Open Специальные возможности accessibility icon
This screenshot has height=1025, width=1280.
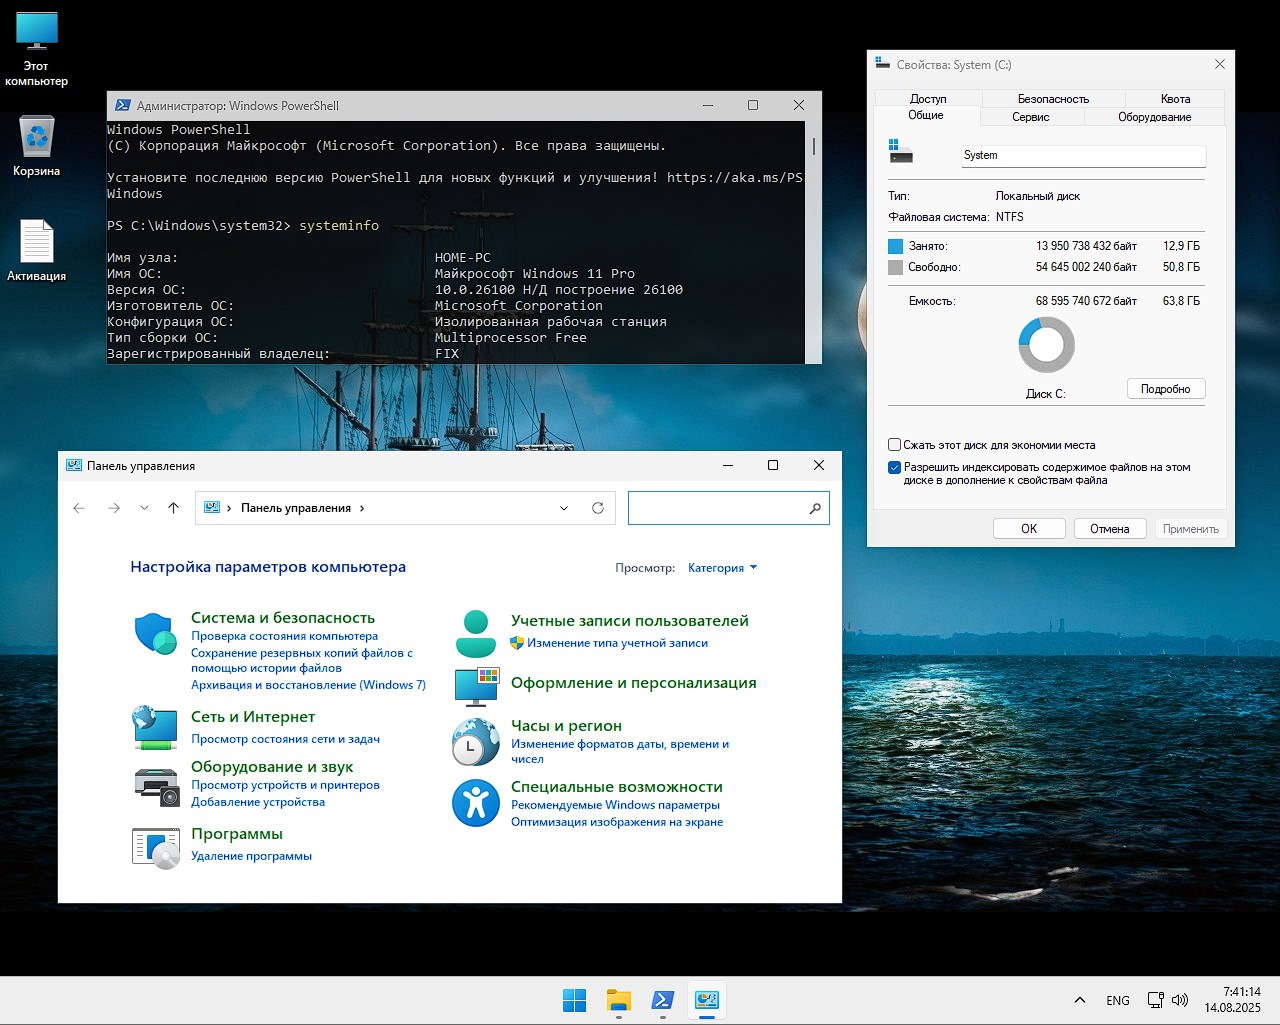point(474,803)
